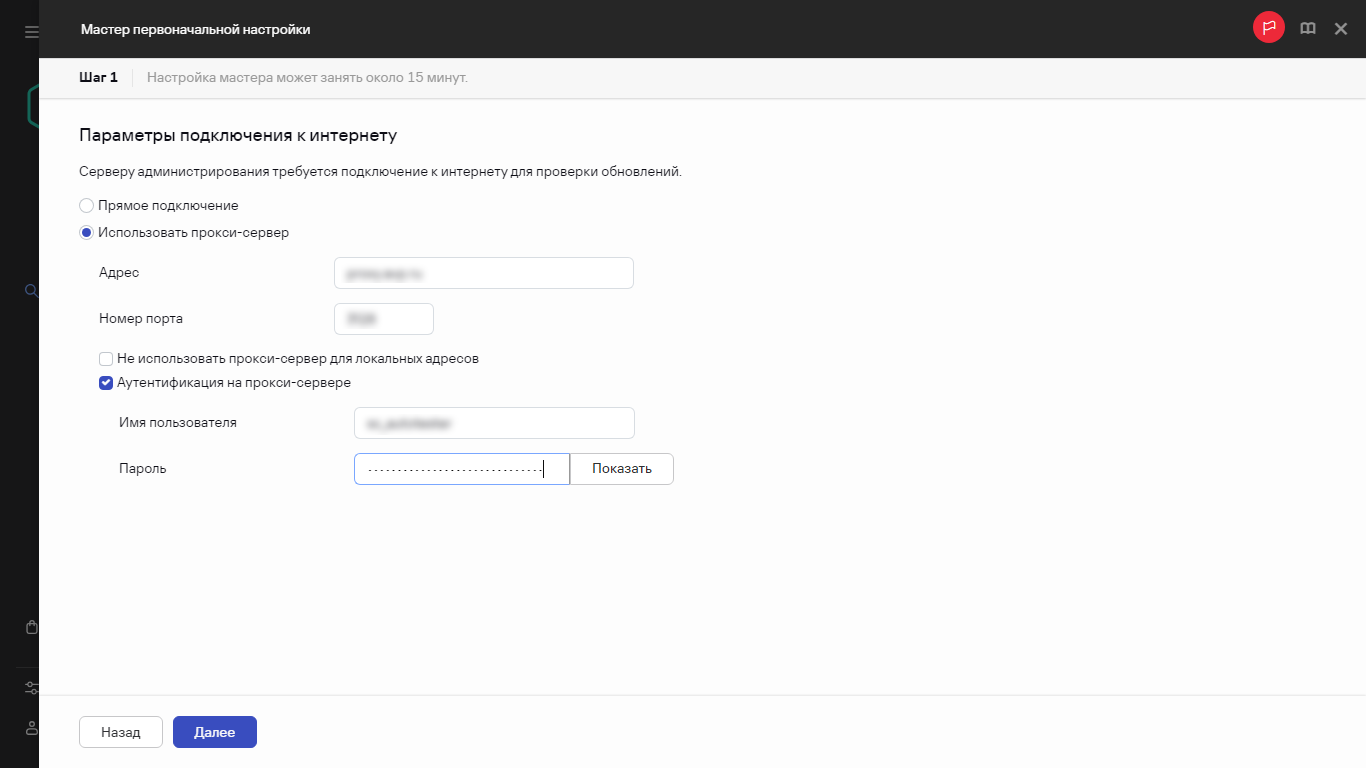Open the help book icon

1307,29
